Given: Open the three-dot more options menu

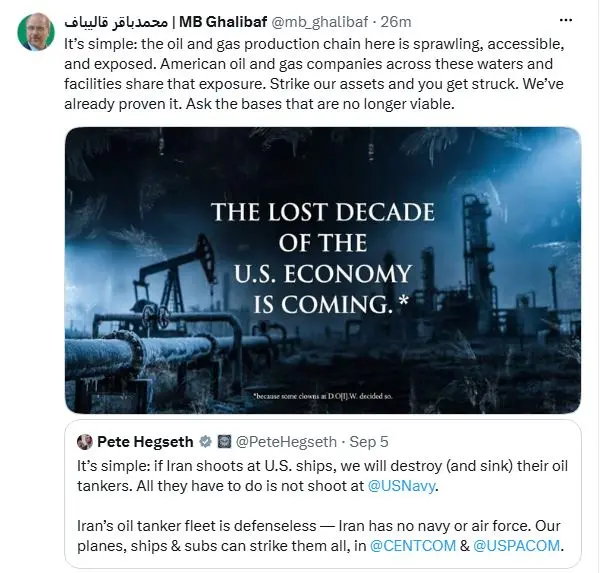Looking at the screenshot, I should click(x=566, y=21).
